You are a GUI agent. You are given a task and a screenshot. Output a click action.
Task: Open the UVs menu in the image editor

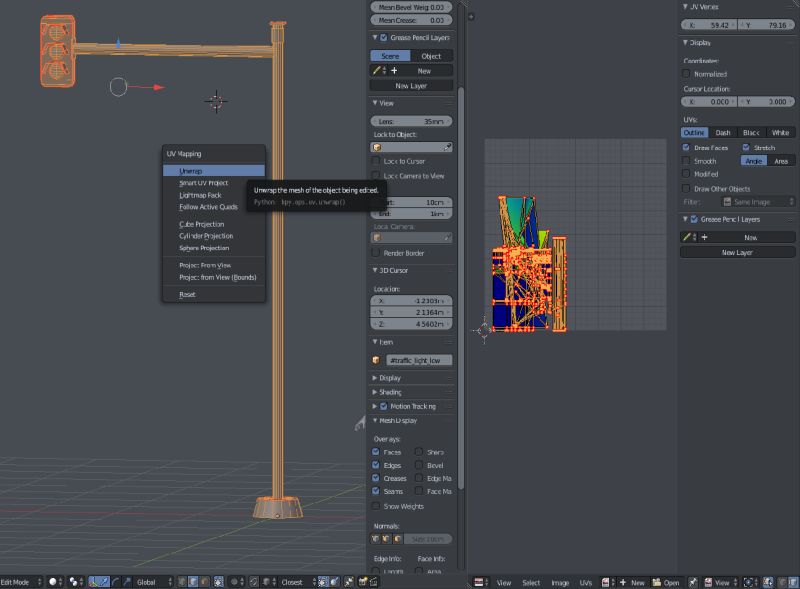(x=585, y=581)
